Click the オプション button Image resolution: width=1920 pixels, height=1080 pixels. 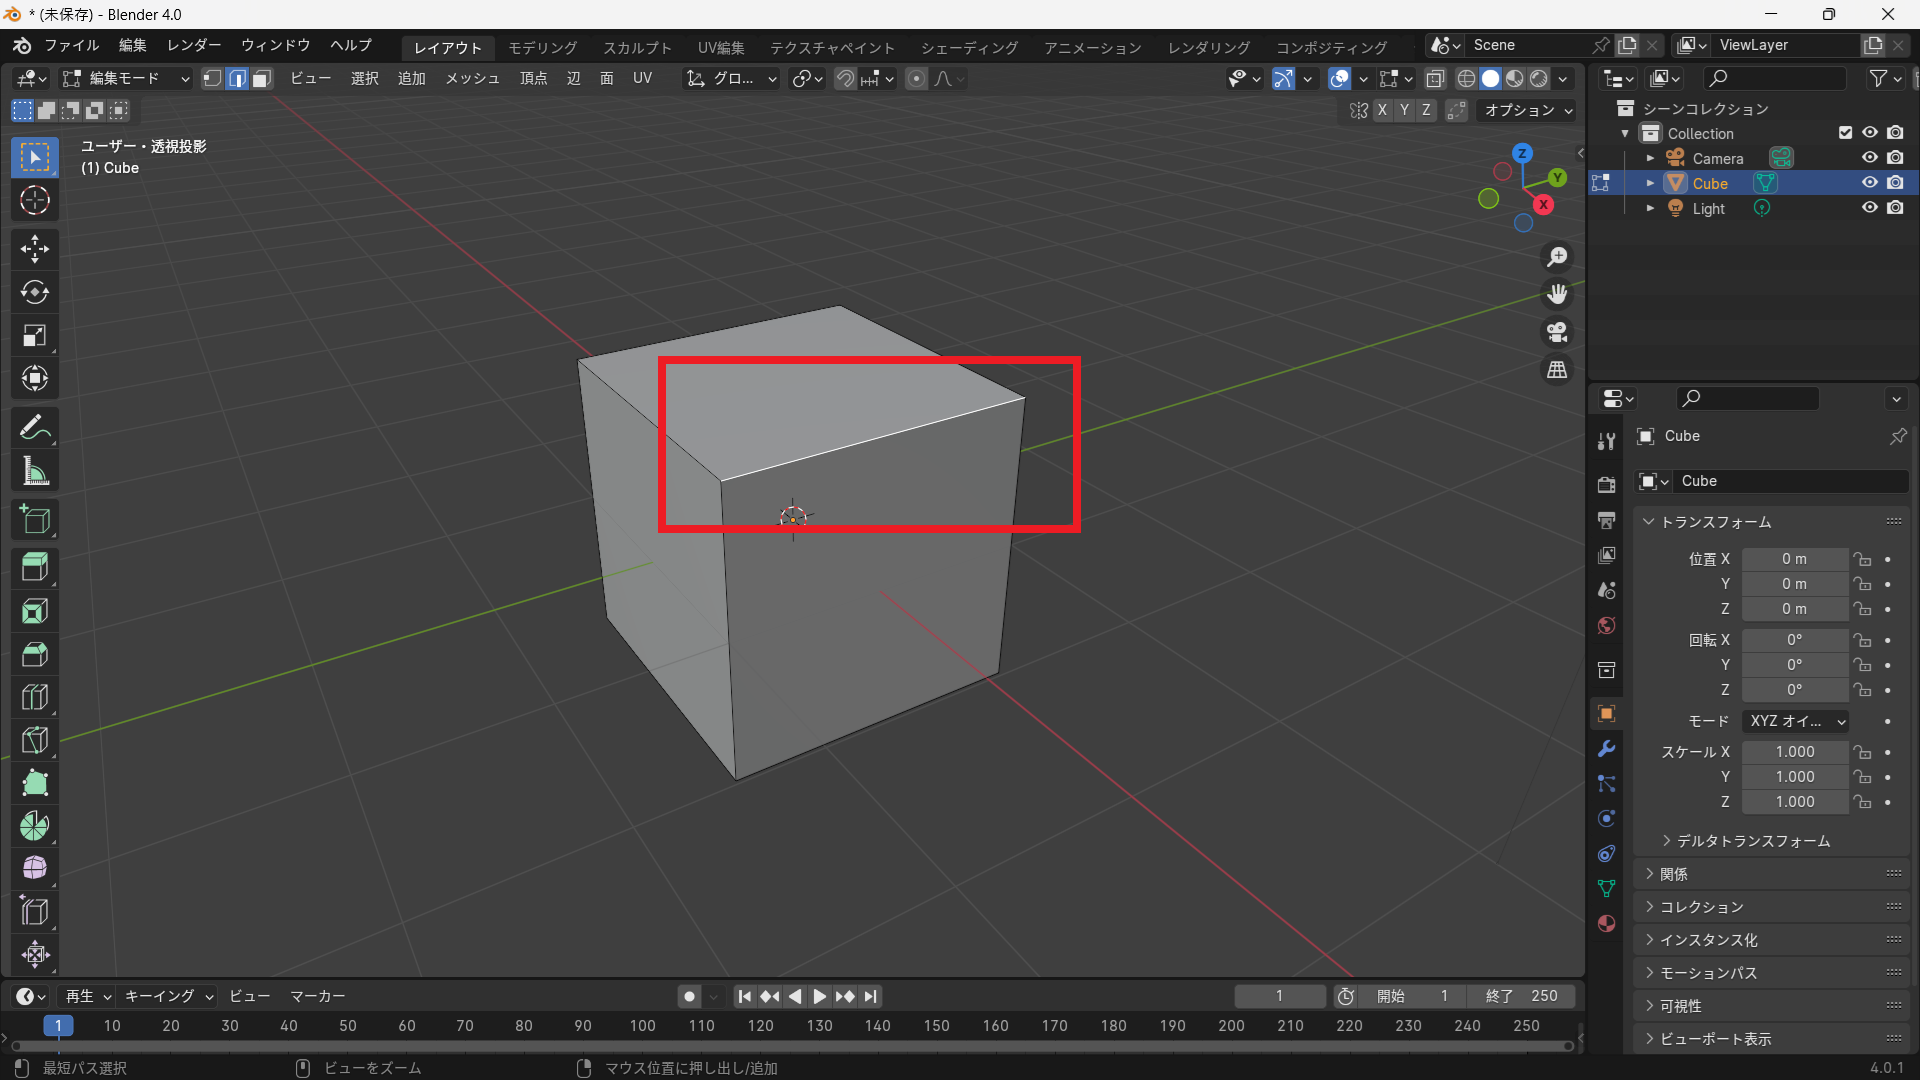tap(1527, 110)
